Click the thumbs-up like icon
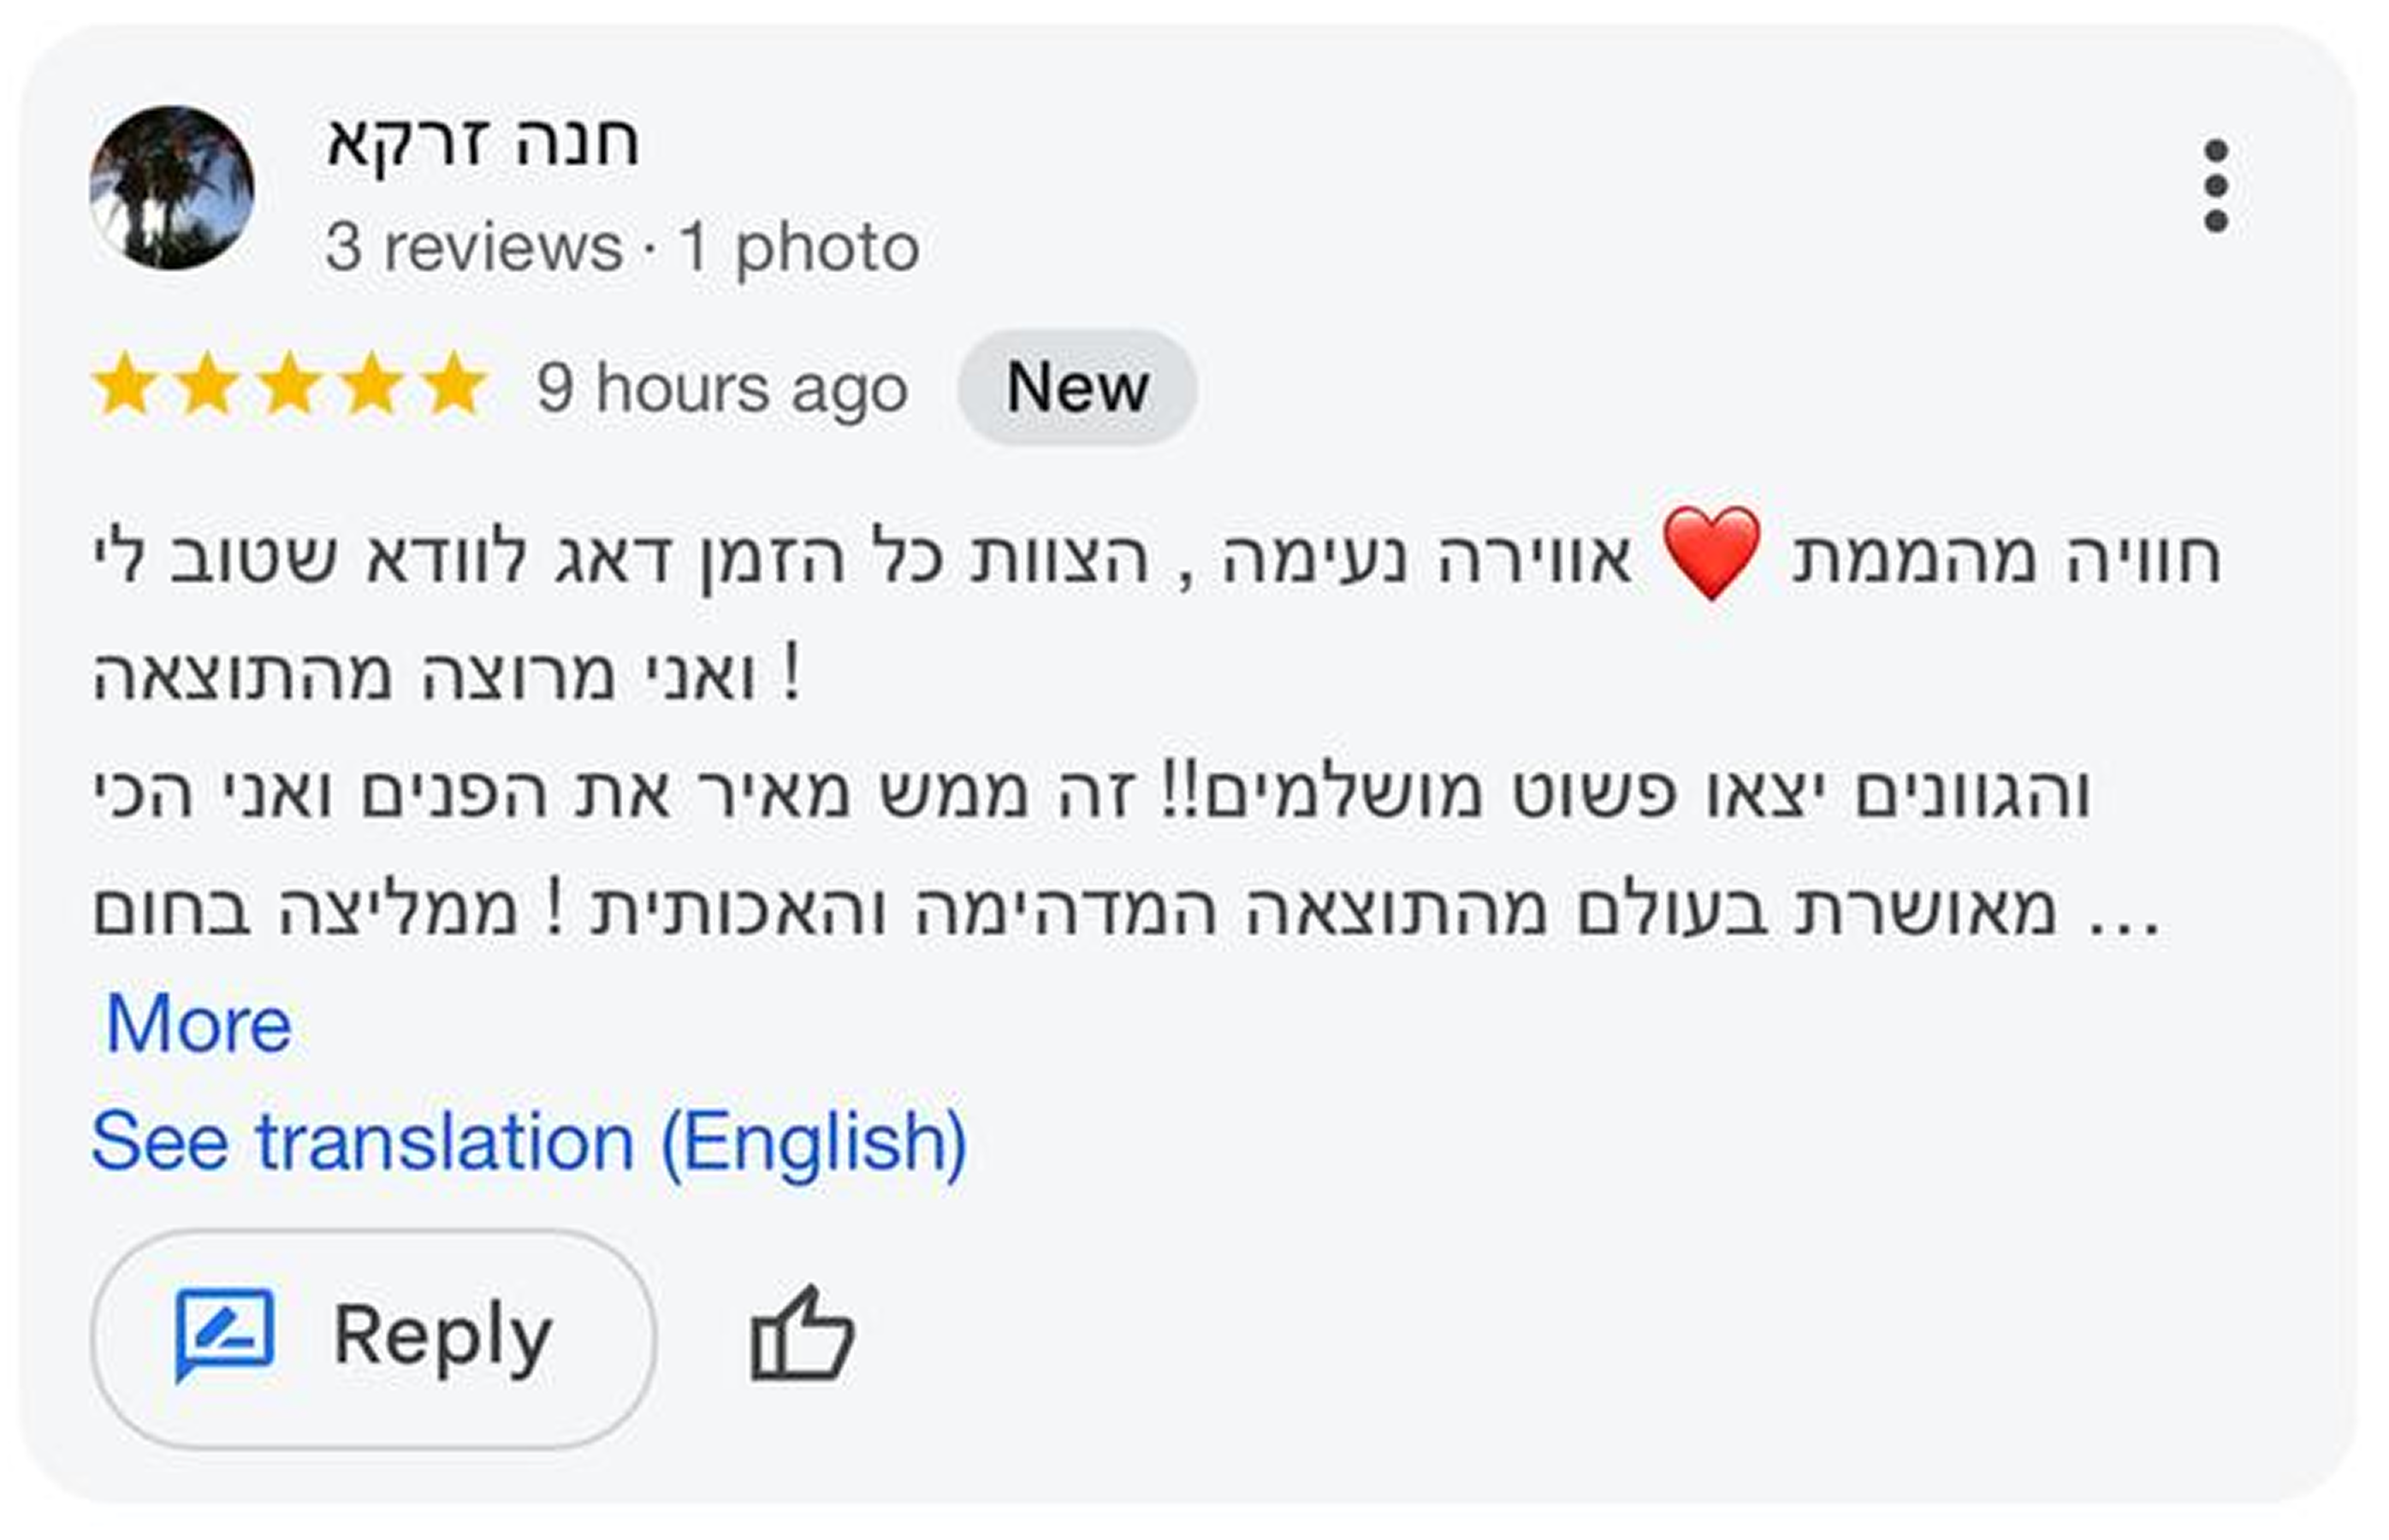The height and width of the screenshot is (1540, 2389). point(801,1335)
